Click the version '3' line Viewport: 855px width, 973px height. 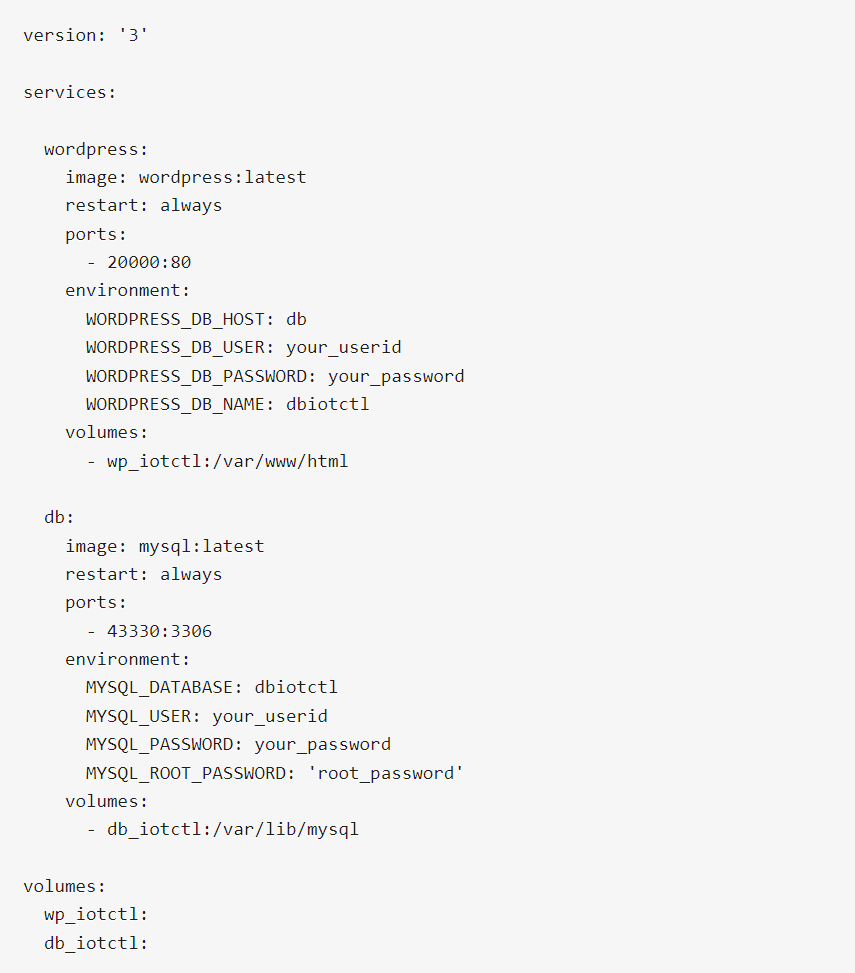click(86, 35)
